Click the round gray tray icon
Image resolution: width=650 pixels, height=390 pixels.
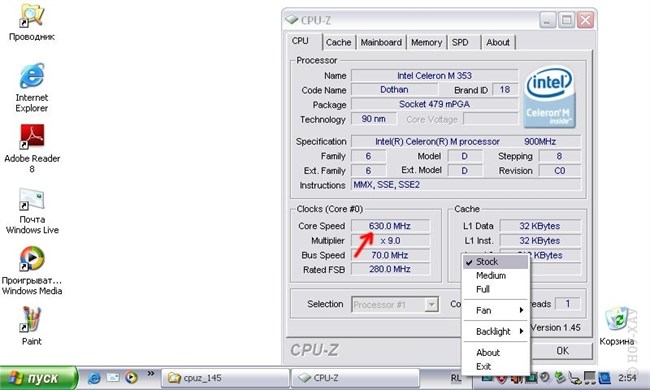(544, 376)
